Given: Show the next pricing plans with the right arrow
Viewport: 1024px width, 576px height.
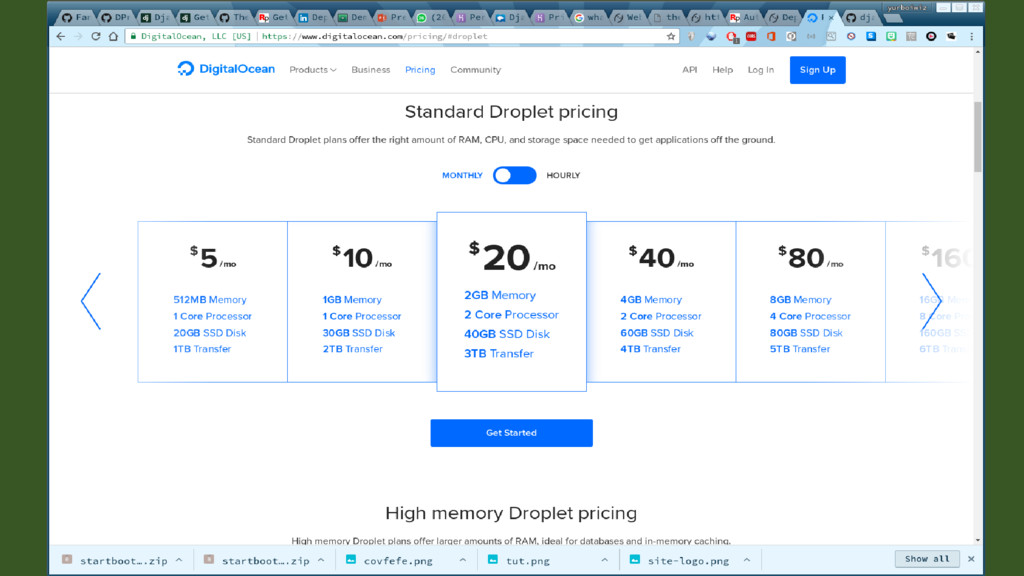Looking at the screenshot, I should click(931, 301).
